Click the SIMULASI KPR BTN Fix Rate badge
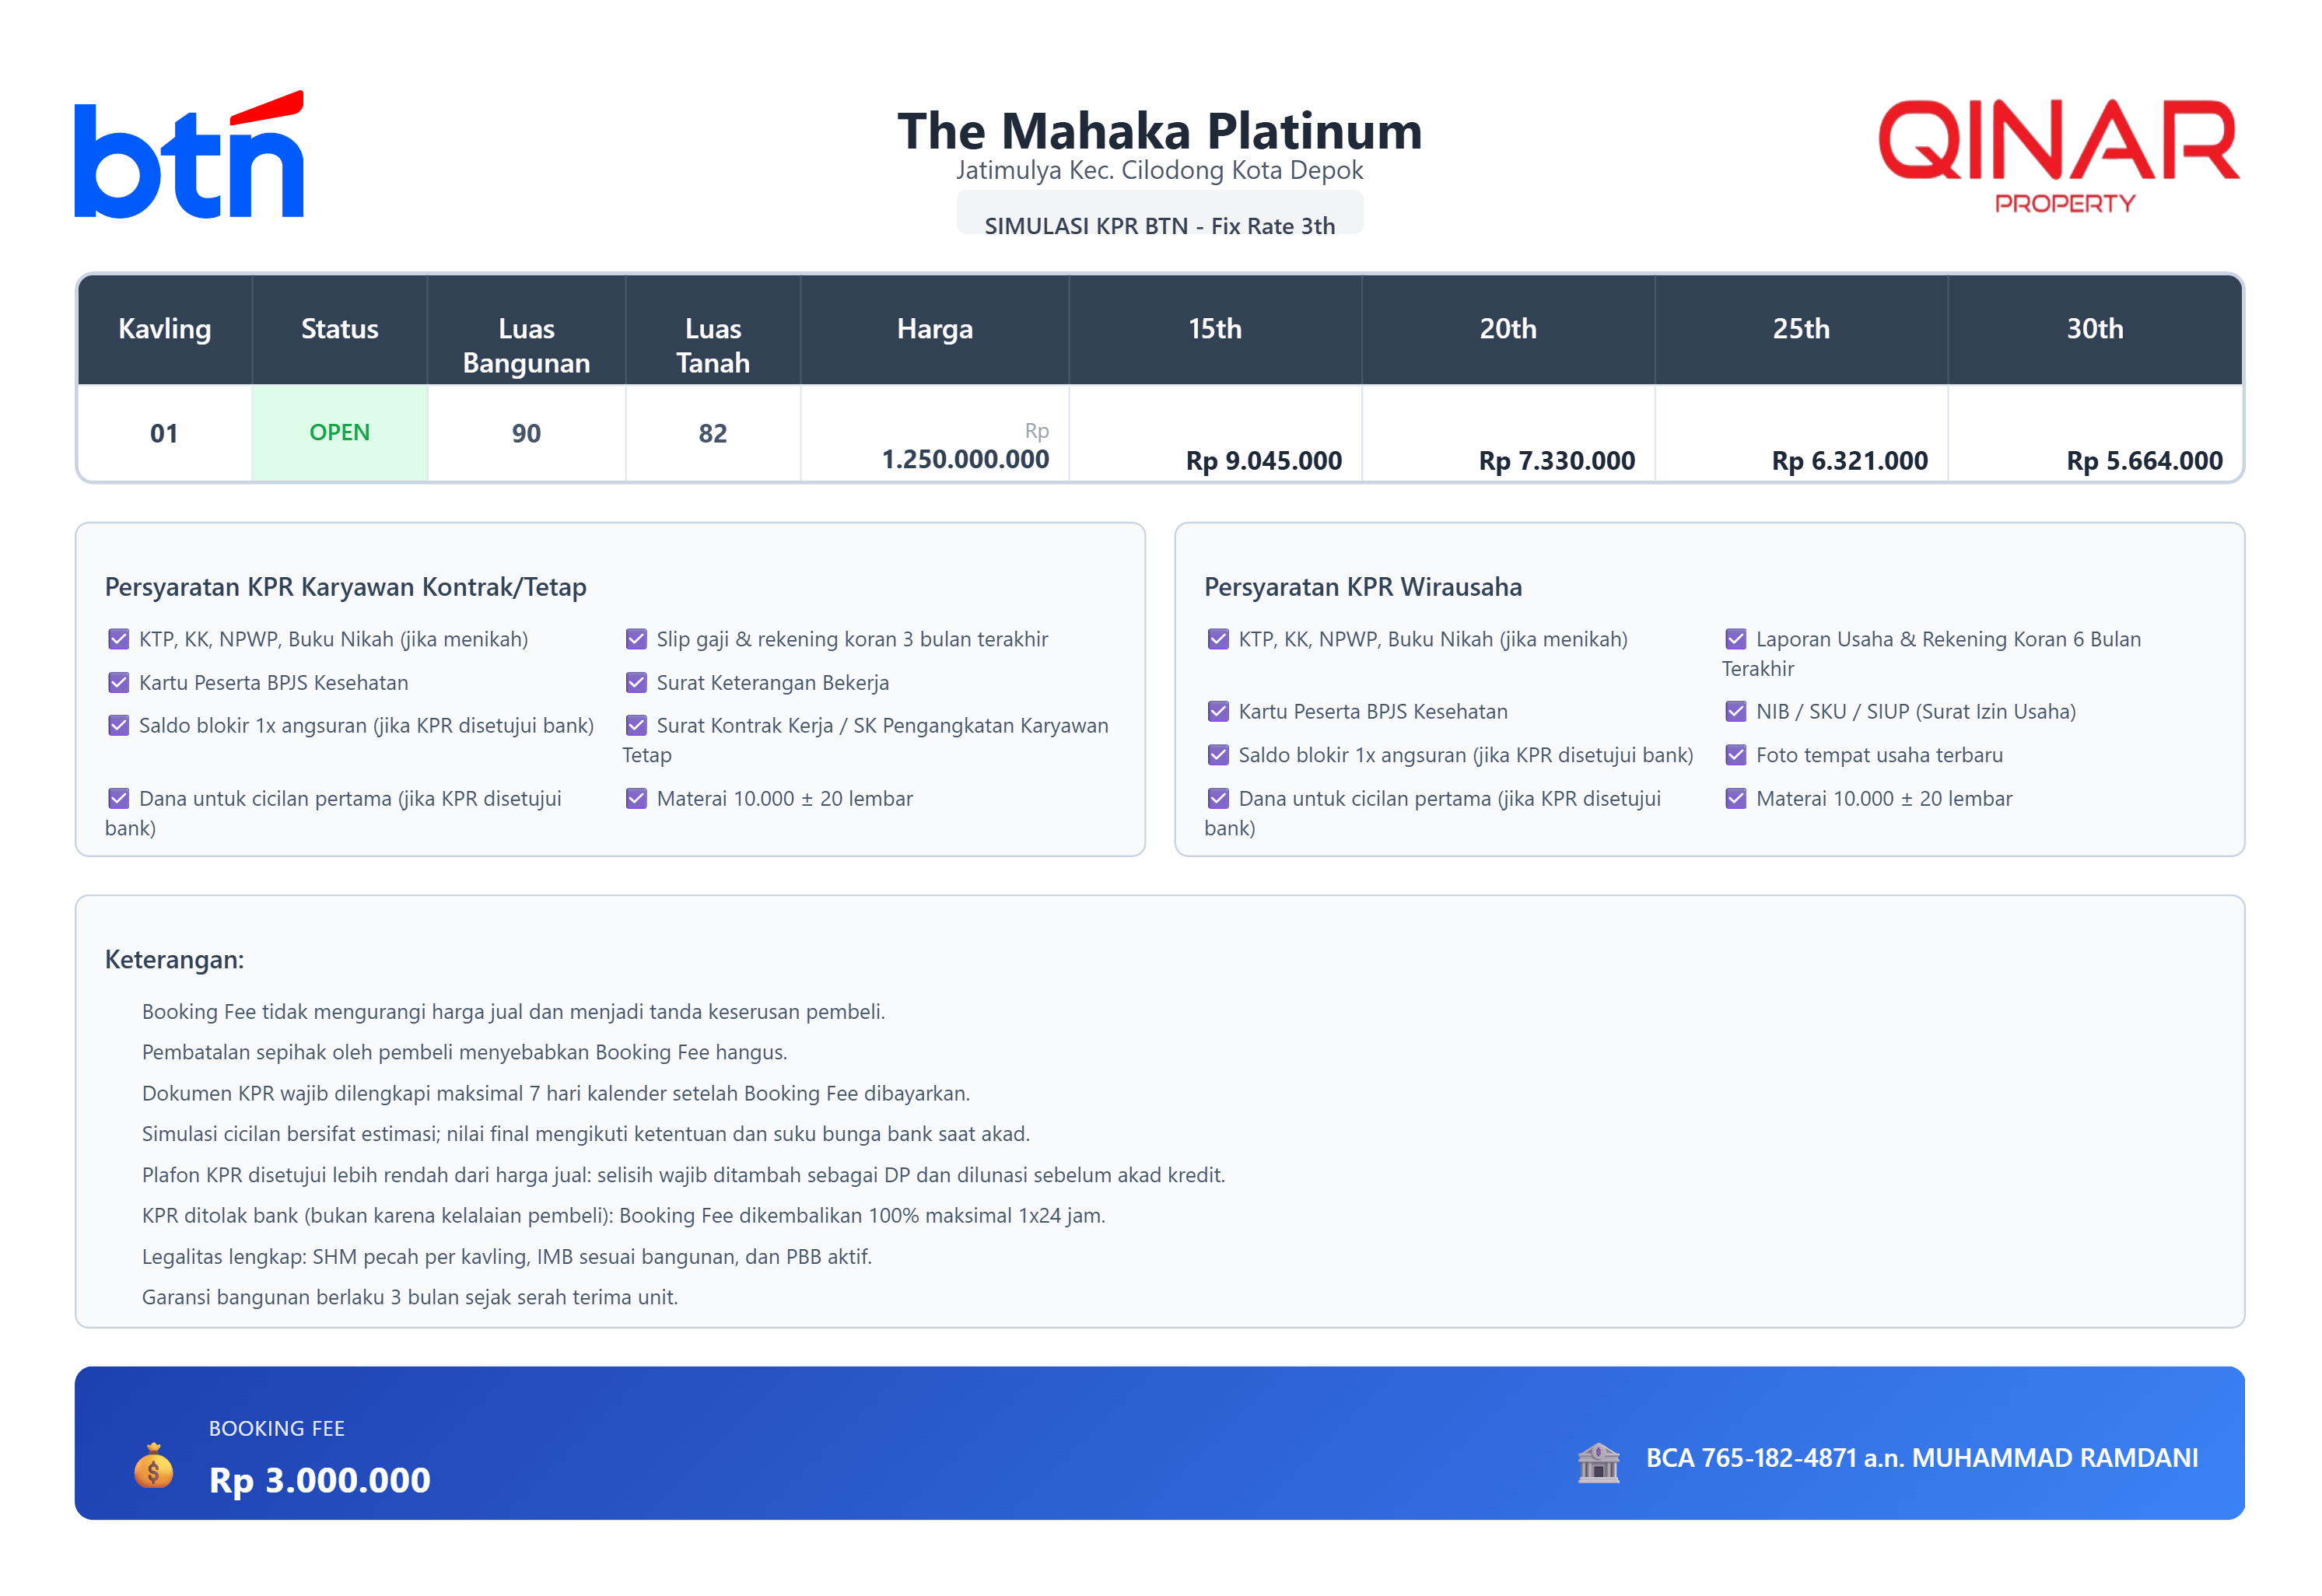The image size is (2322, 1596). pos(1159,225)
